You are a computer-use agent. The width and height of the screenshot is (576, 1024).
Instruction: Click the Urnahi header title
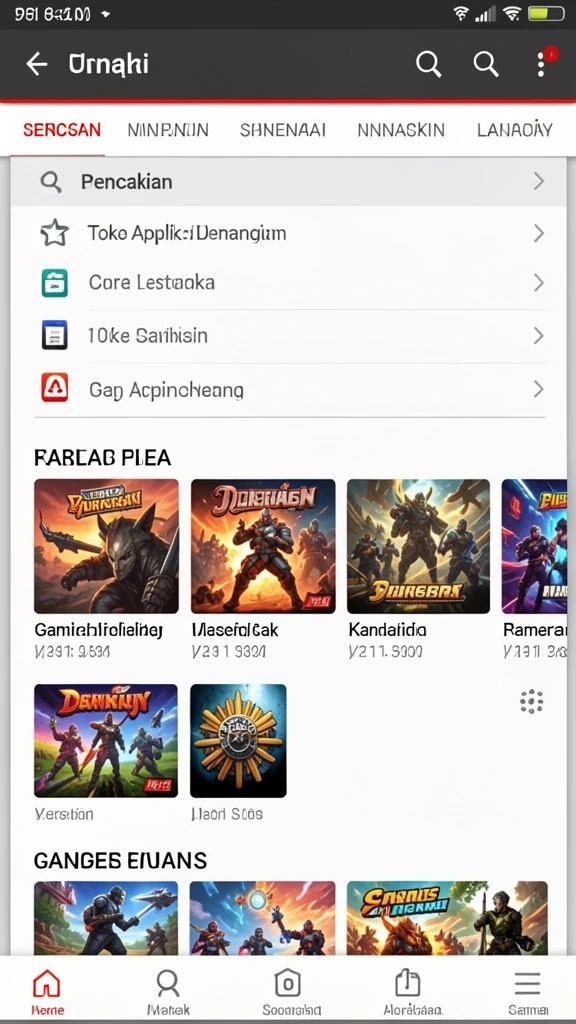pyautogui.click(x=108, y=64)
